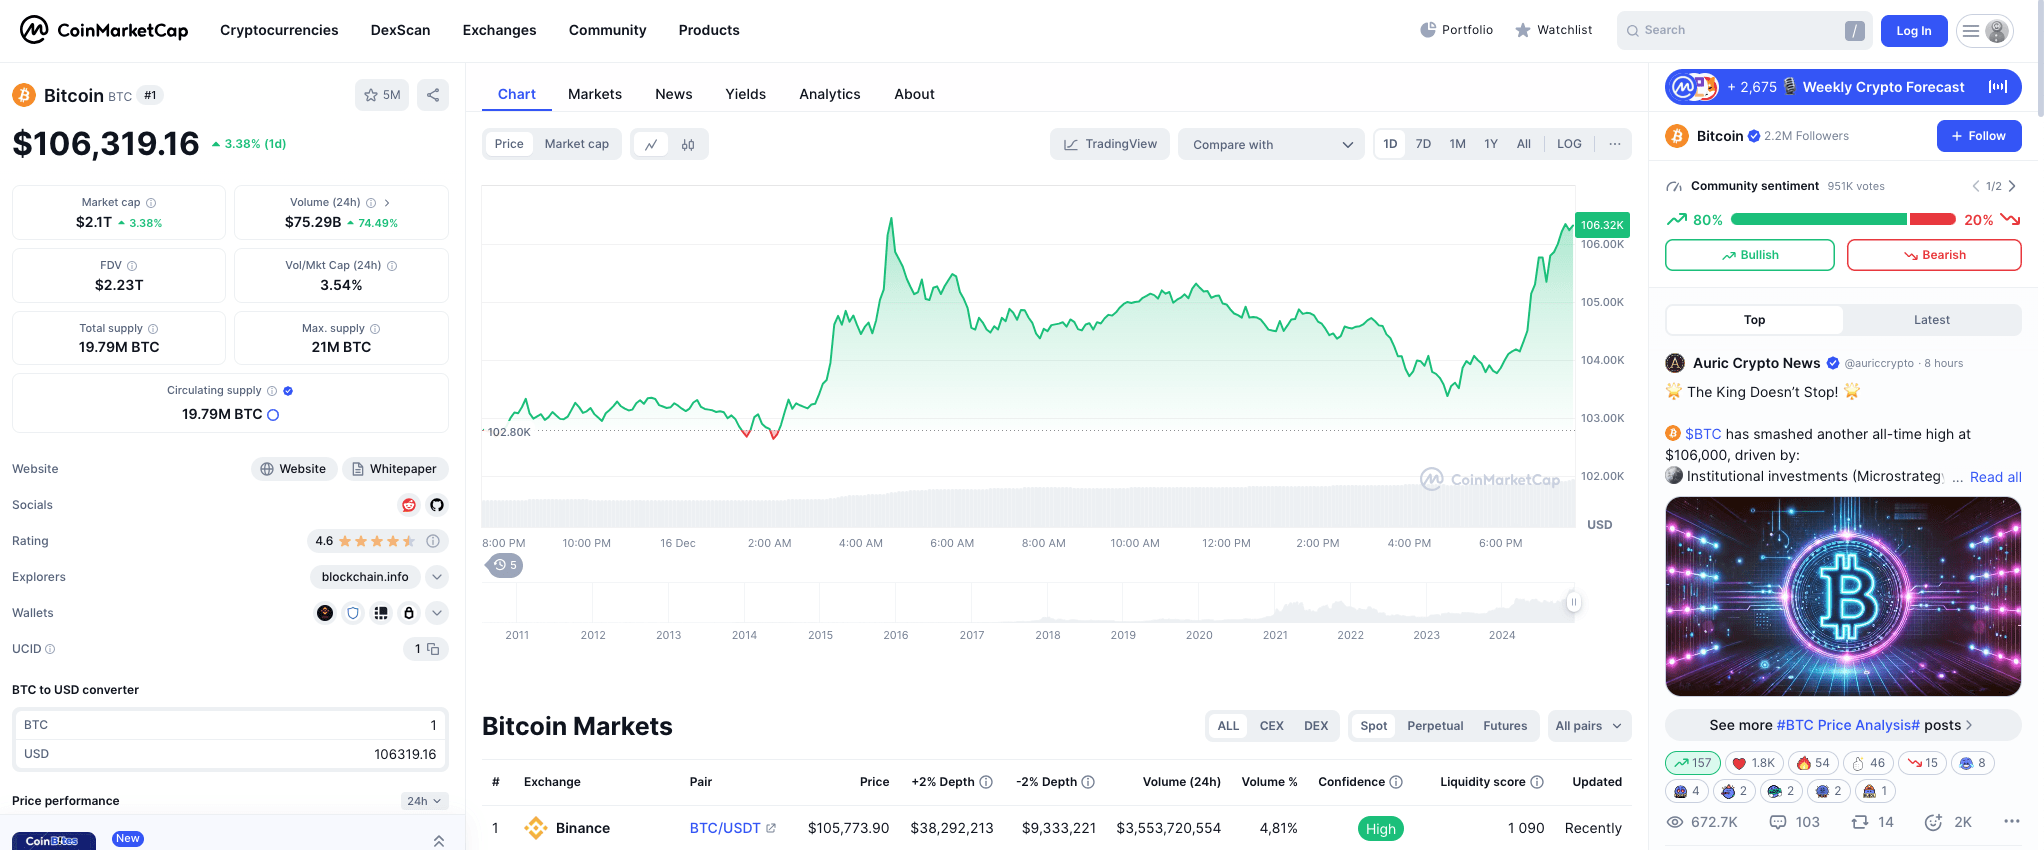
Task: Expand the Wallets list chevron
Action: pos(437,613)
